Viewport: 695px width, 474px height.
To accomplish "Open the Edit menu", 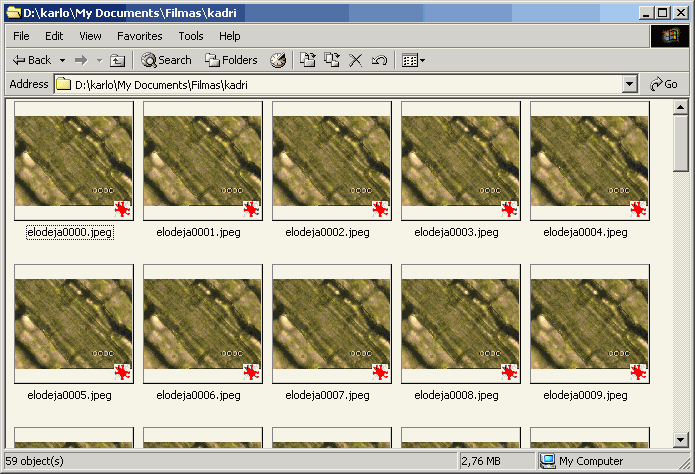I will 54,36.
